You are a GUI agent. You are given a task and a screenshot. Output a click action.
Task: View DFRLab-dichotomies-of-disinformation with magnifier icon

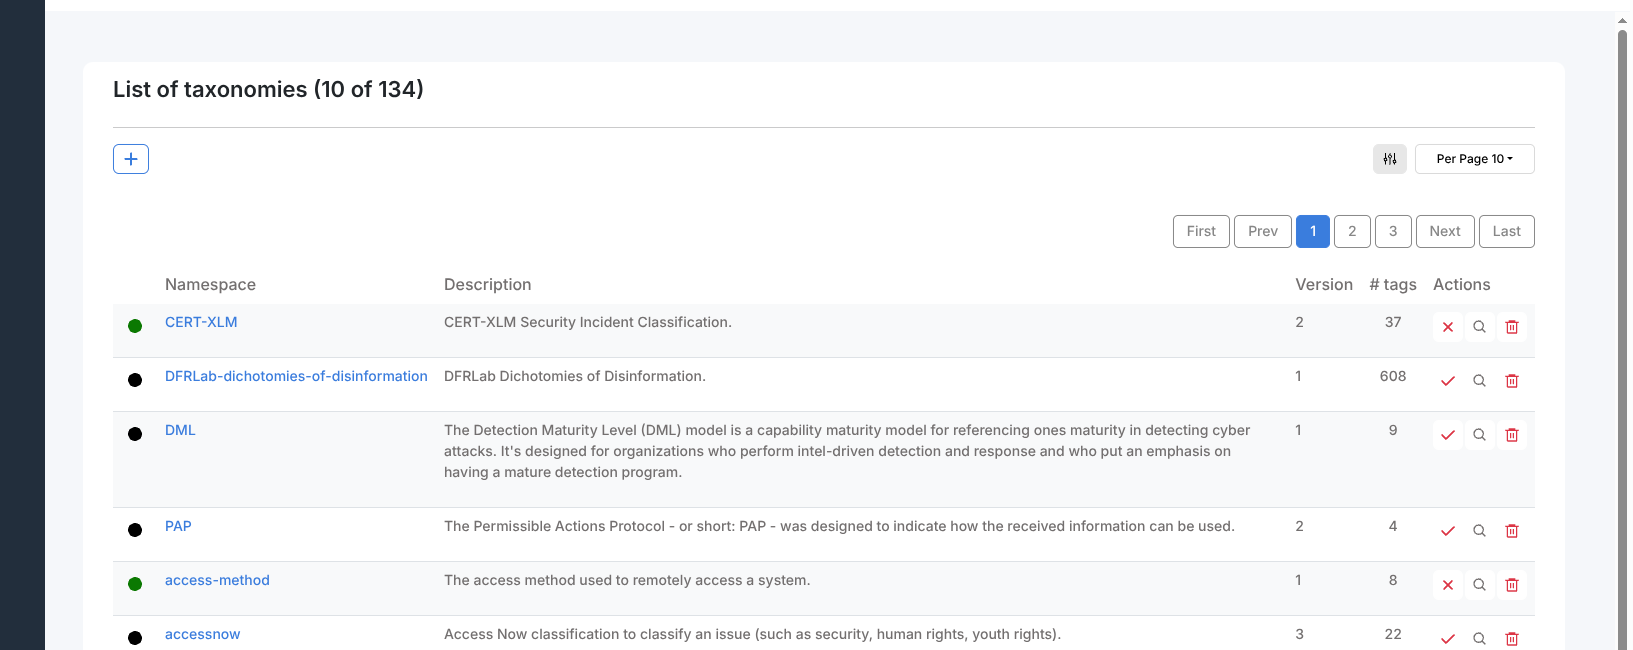1479,381
